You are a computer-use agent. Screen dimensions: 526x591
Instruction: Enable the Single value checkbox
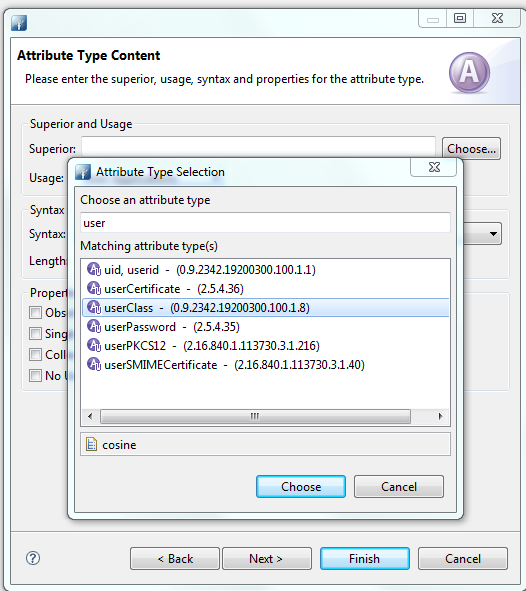pyautogui.click(x=35, y=334)
